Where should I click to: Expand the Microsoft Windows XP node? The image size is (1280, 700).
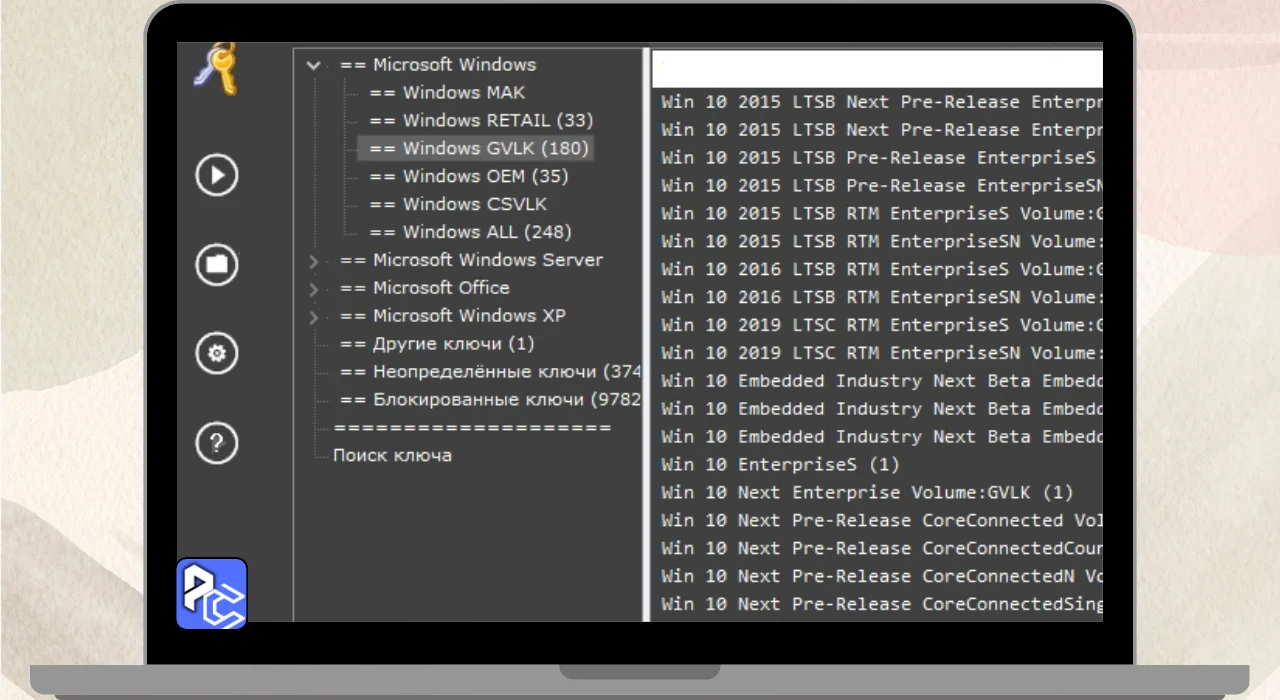[314, 317]
